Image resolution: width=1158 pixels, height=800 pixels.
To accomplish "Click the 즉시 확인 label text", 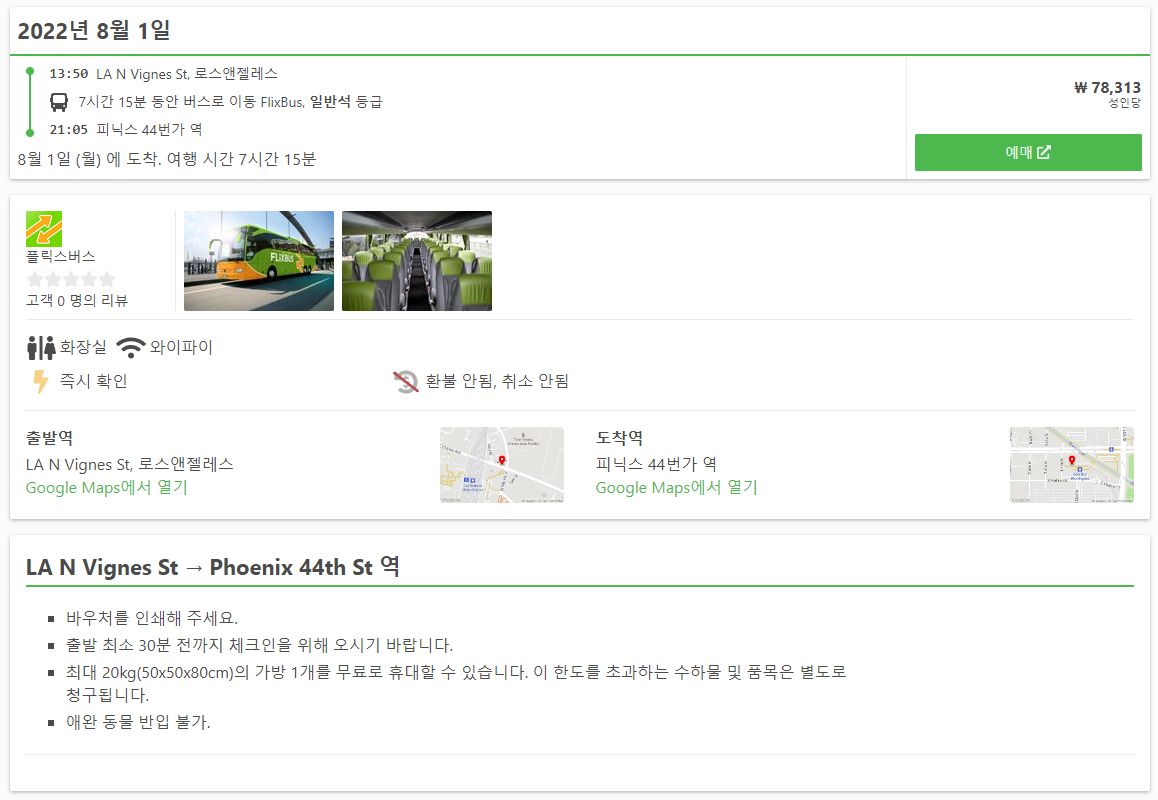I will point(94,381).
